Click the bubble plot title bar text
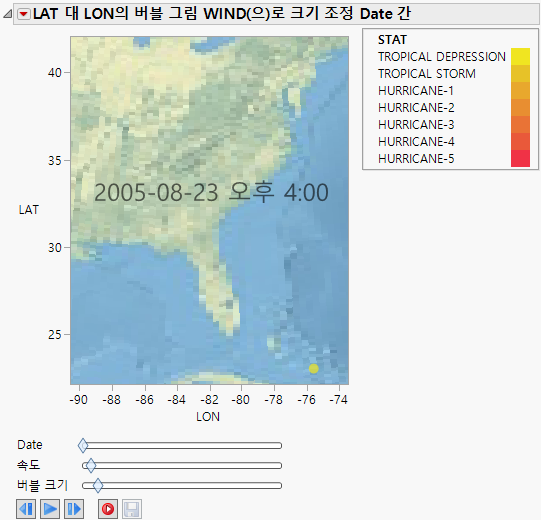 tap(222, 14)
